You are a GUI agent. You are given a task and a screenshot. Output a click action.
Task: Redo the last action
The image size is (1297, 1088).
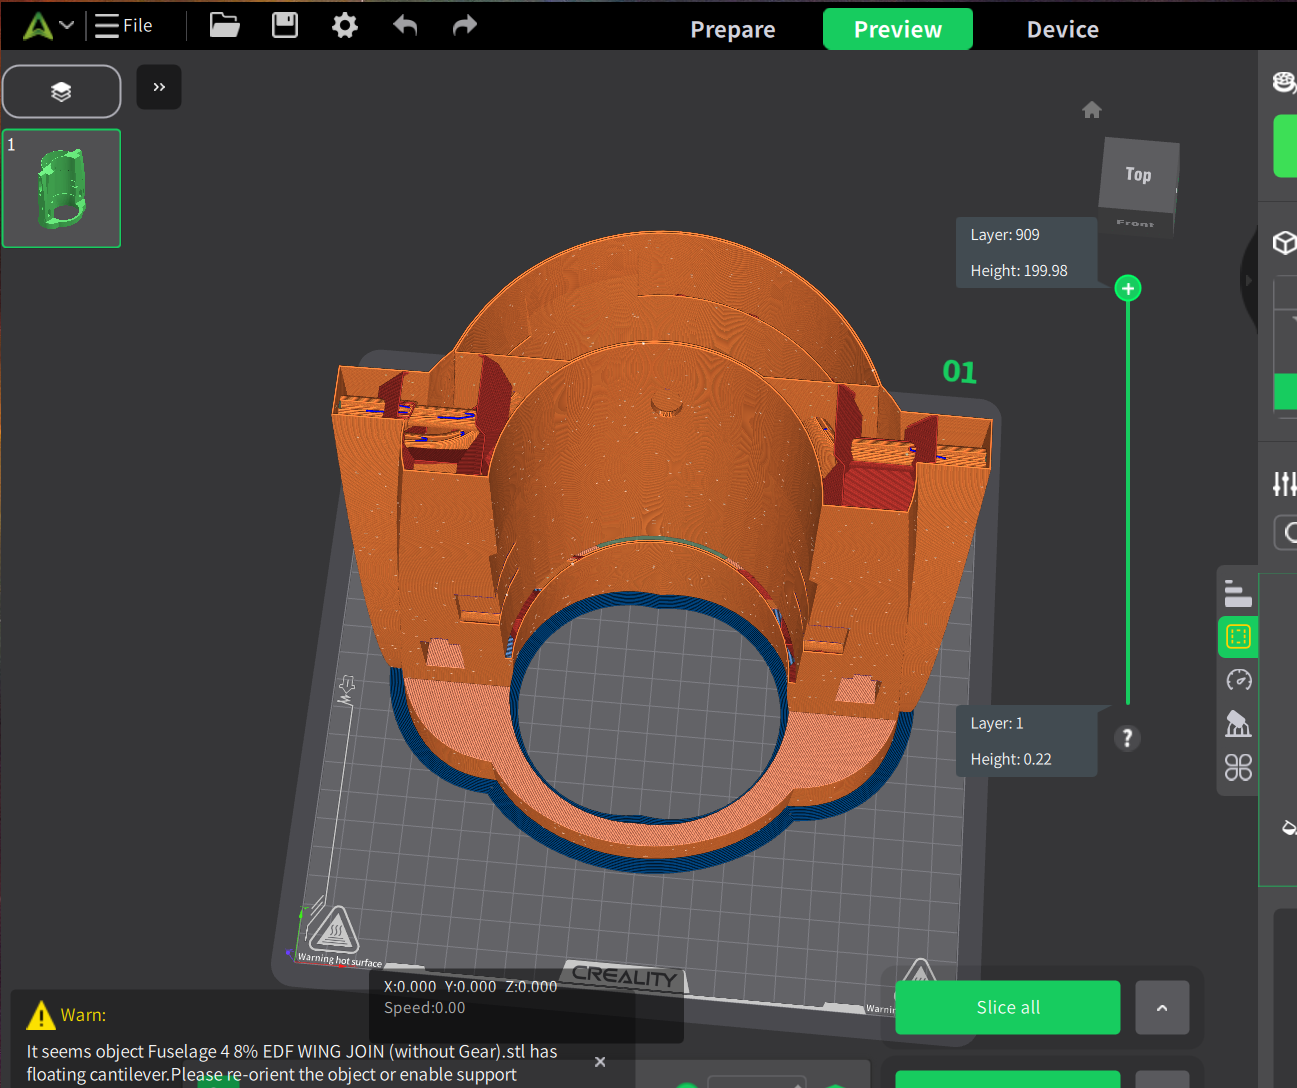click(x=465, y=25)
